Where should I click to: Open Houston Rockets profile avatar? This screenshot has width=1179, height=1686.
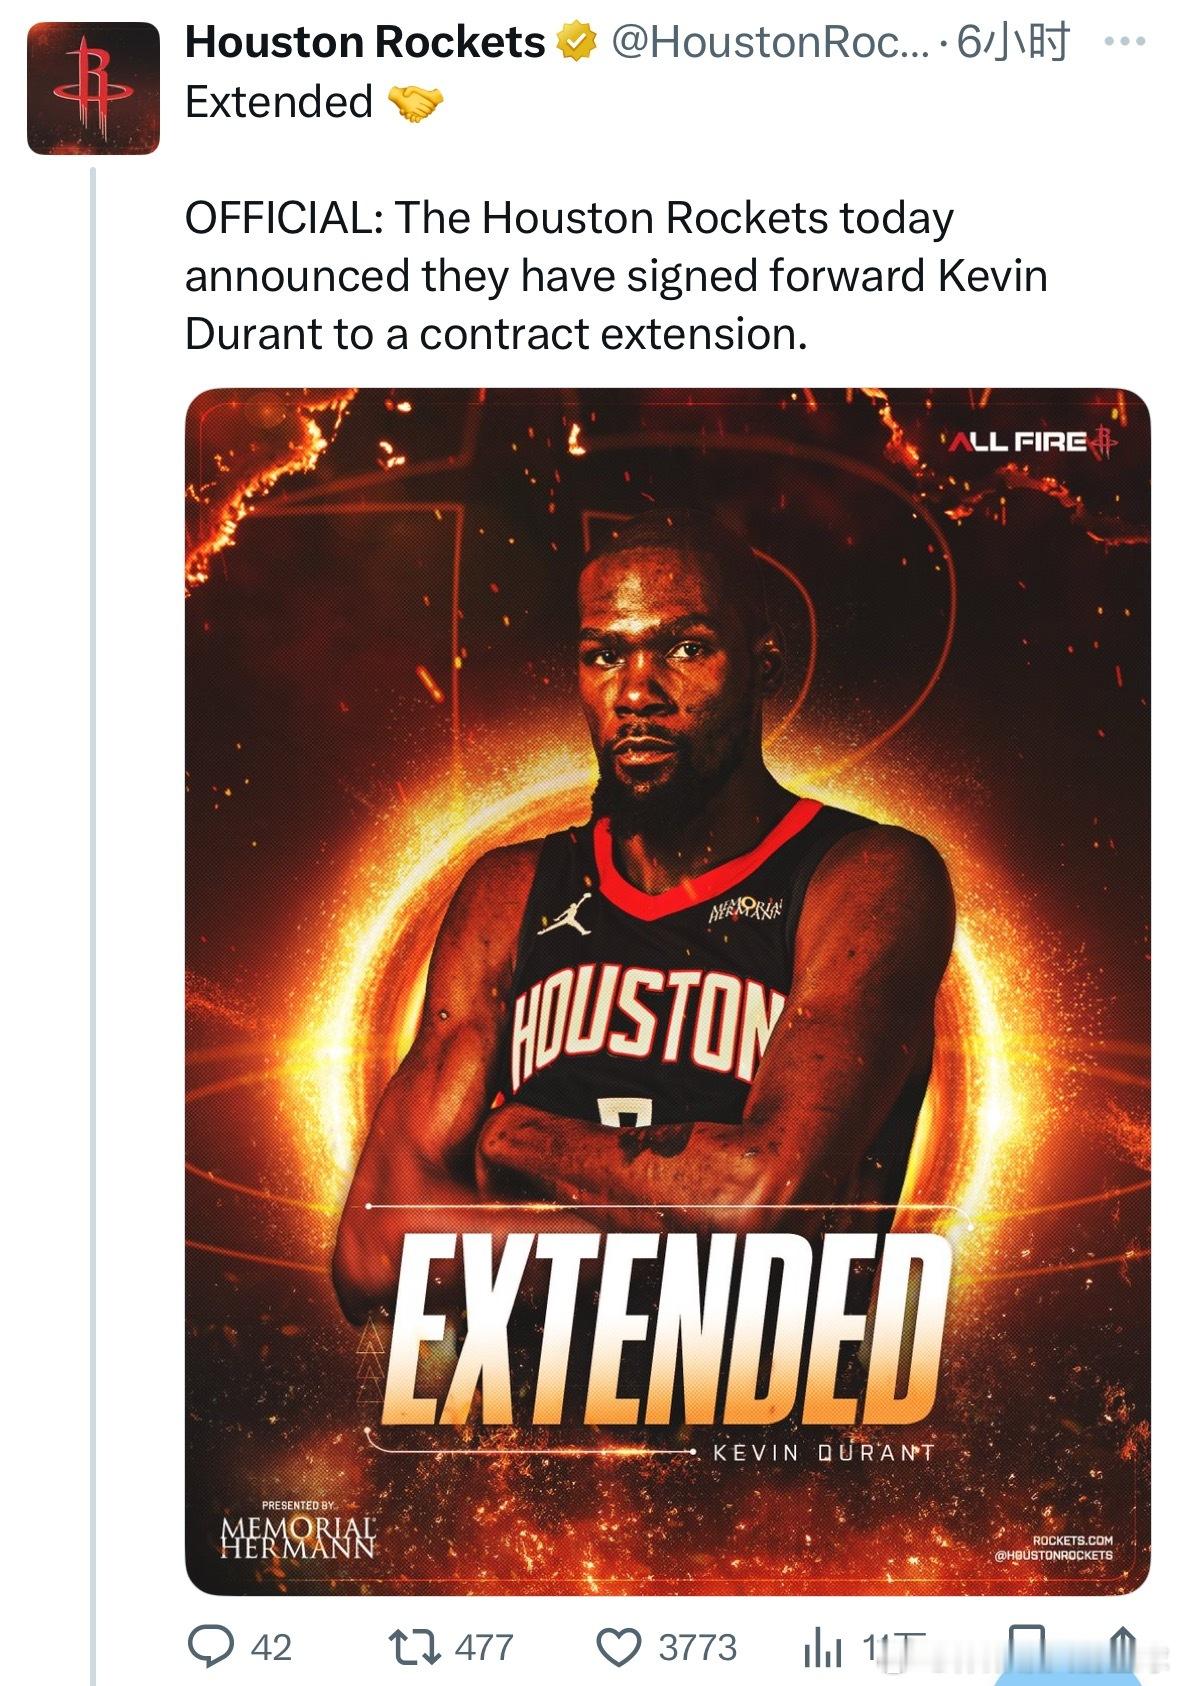[93, 89]
